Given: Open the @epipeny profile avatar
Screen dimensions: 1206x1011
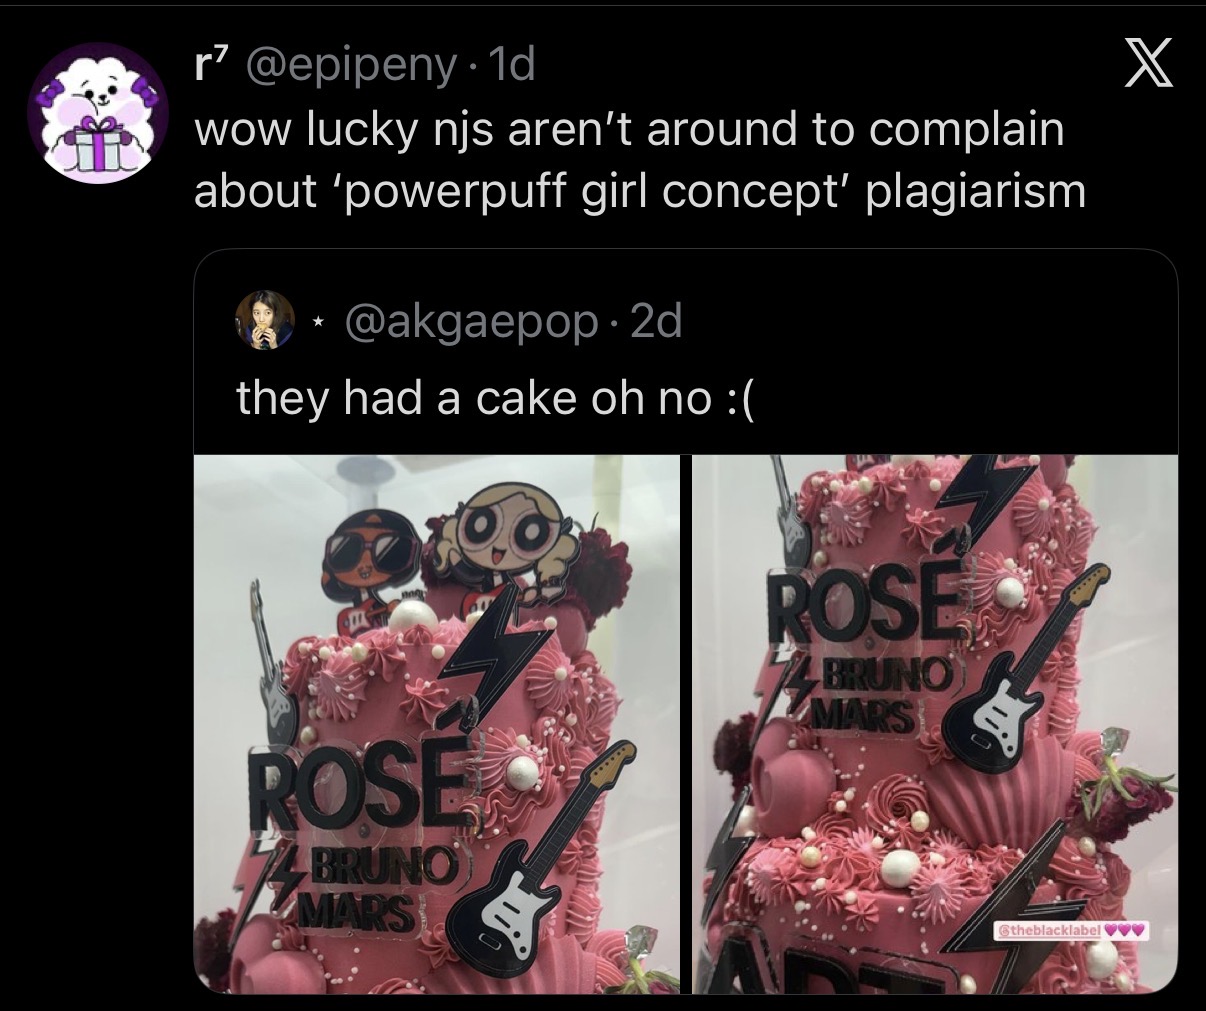Looking at the screenshot, I should coord(98,113).
